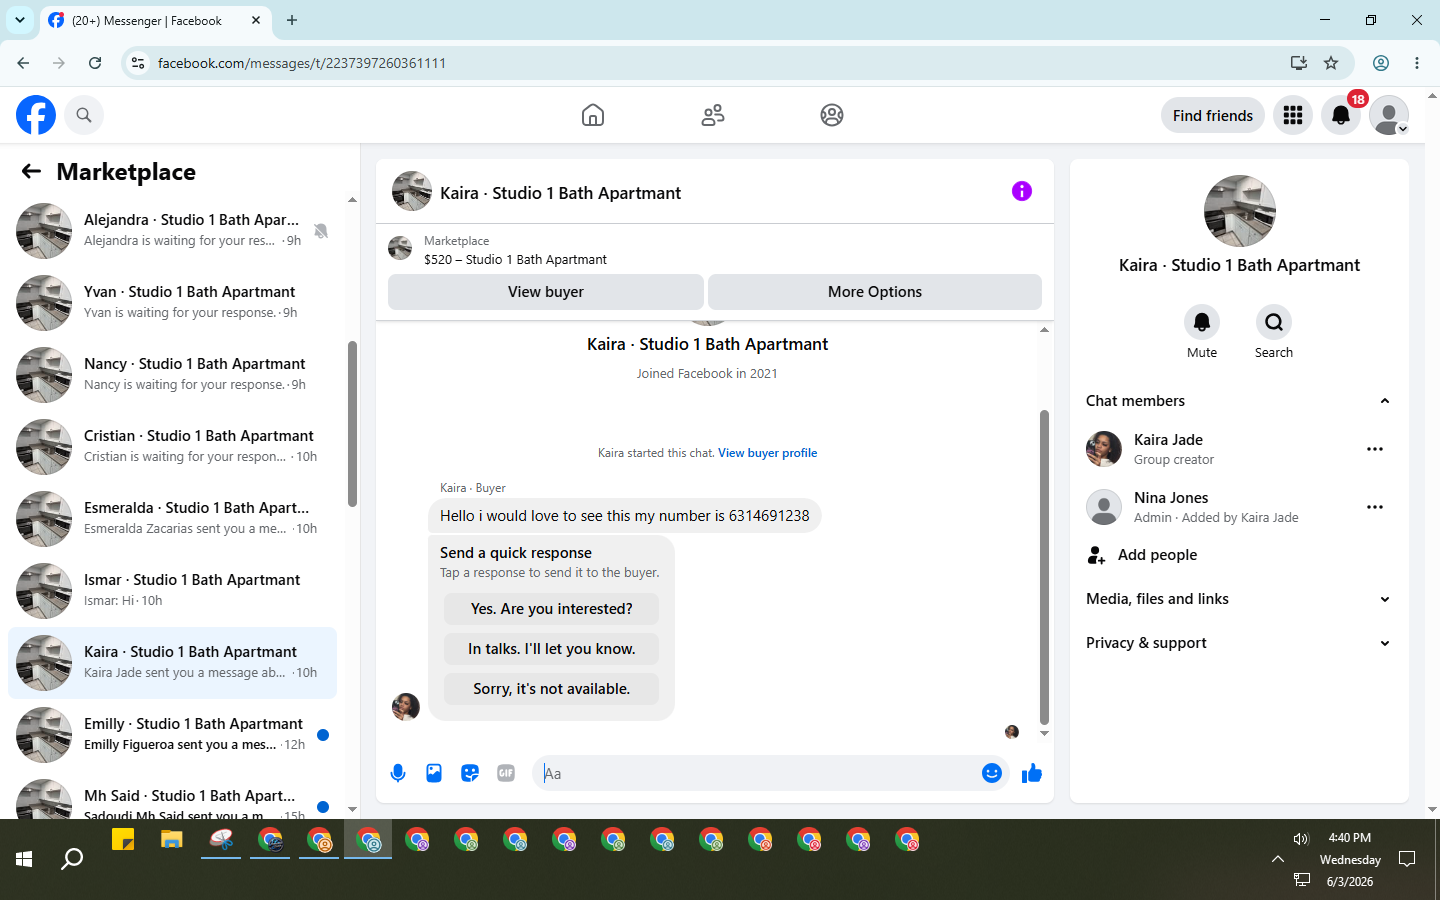The height and width of the screenshot is (900, 1440).
Task: Open Esmeralda Studio 1 Bath conversation
Action: 172,519
